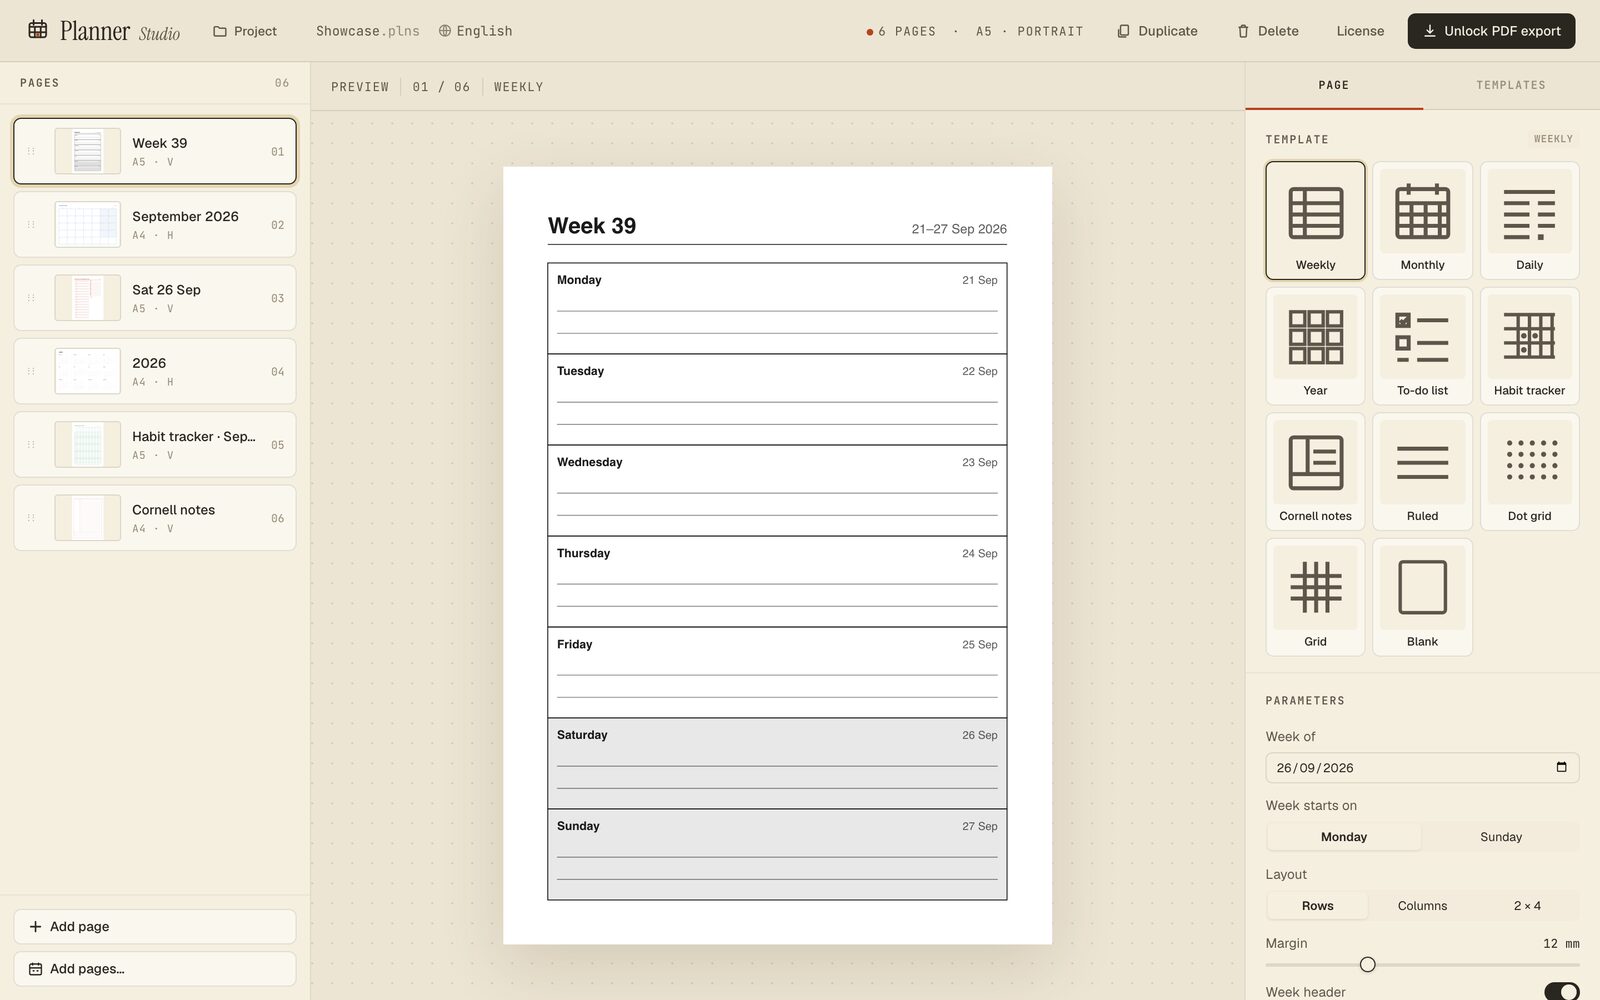Set week start to Sunday
The height and width of the screenshot is (1000, 1600).
1500,837
